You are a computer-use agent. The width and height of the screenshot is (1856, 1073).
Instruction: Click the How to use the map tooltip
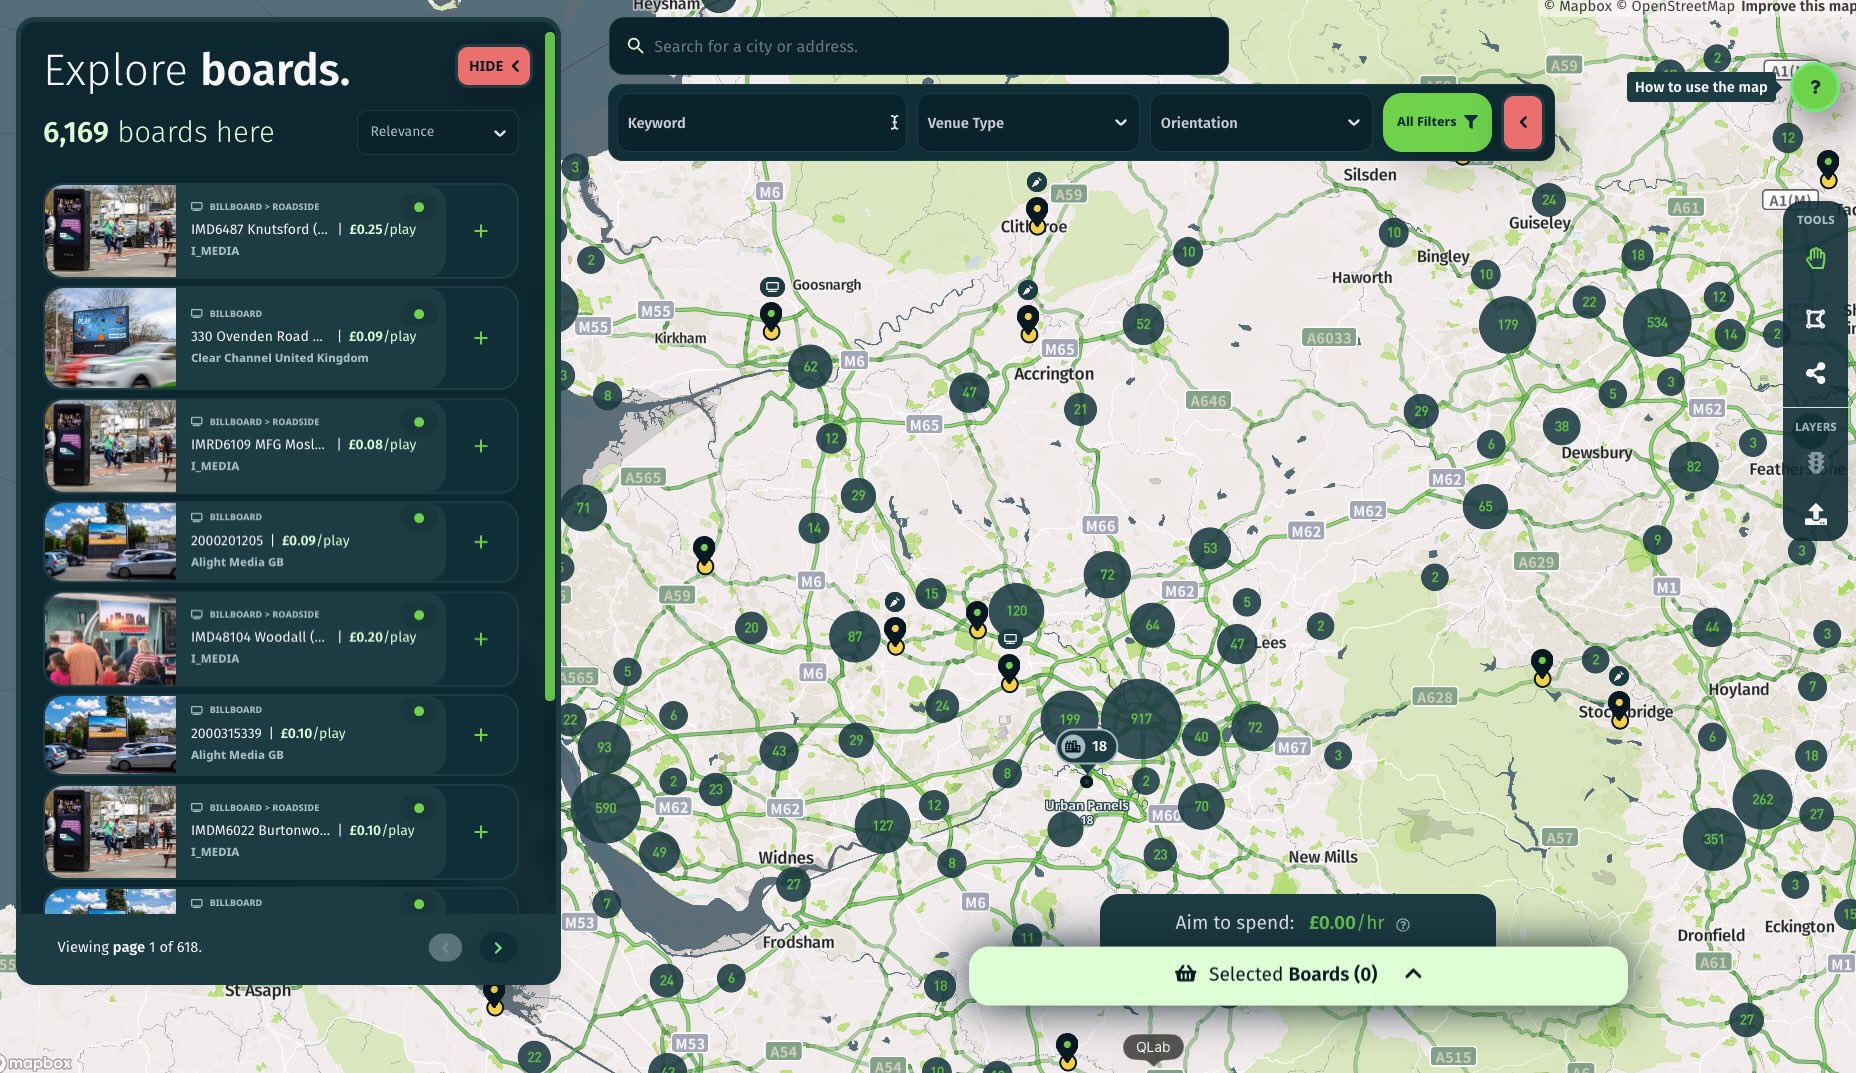coord(1701,87)
